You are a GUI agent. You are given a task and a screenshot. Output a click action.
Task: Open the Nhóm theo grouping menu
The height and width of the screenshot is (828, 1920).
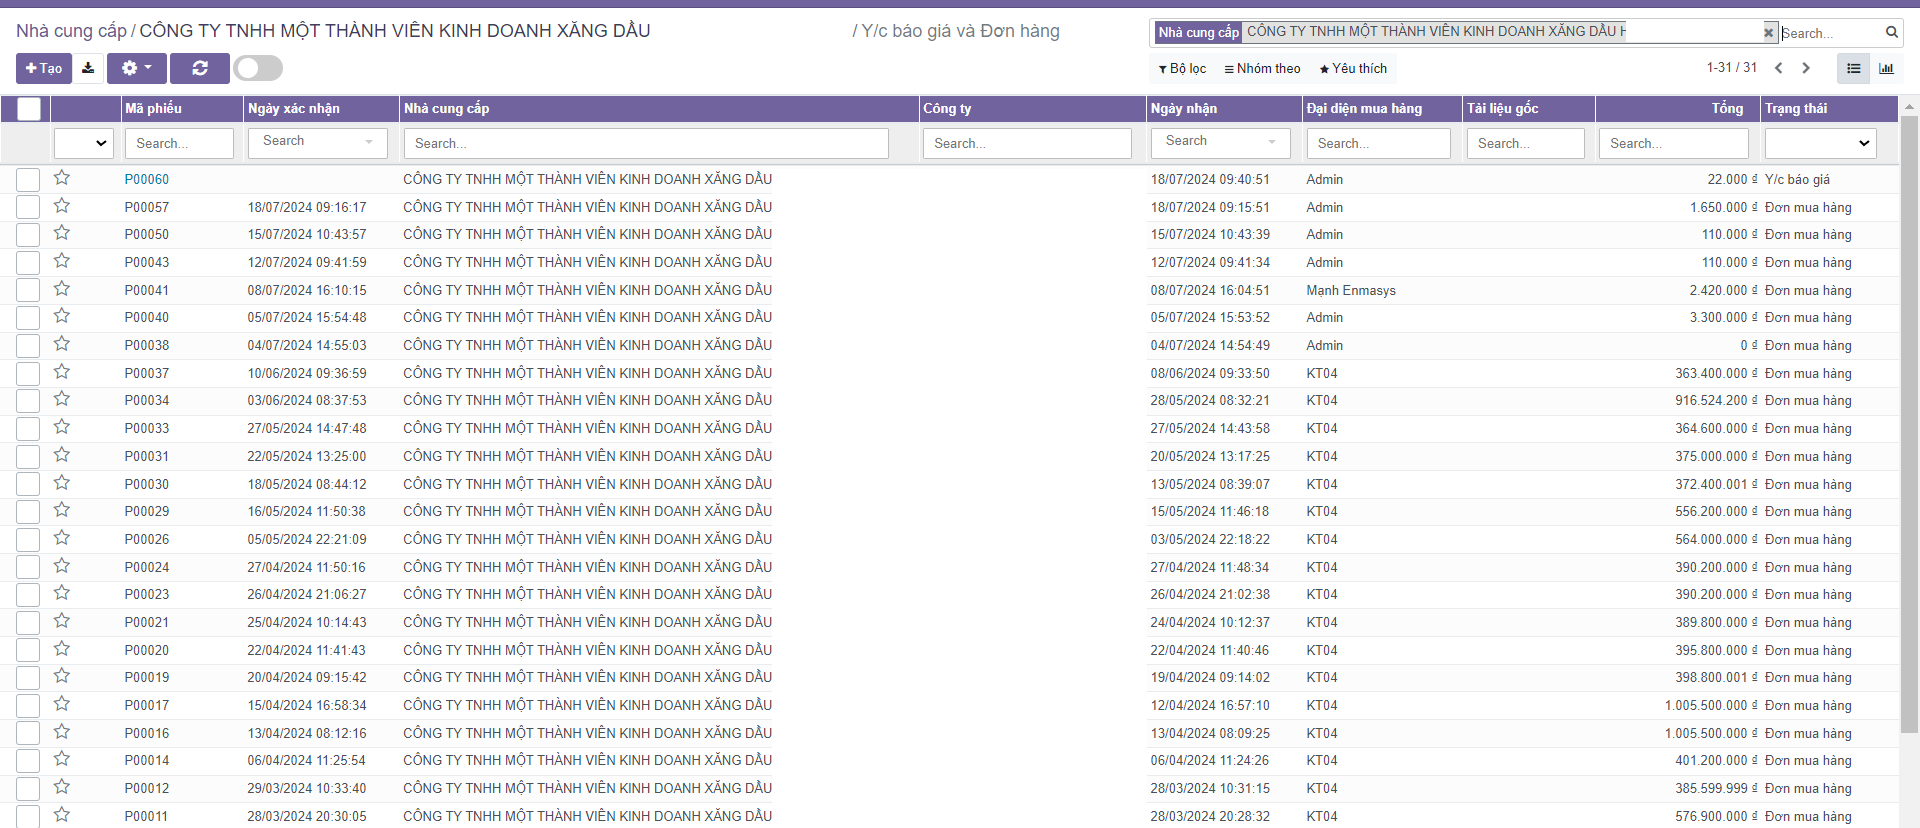click(x=1262, y=68)
